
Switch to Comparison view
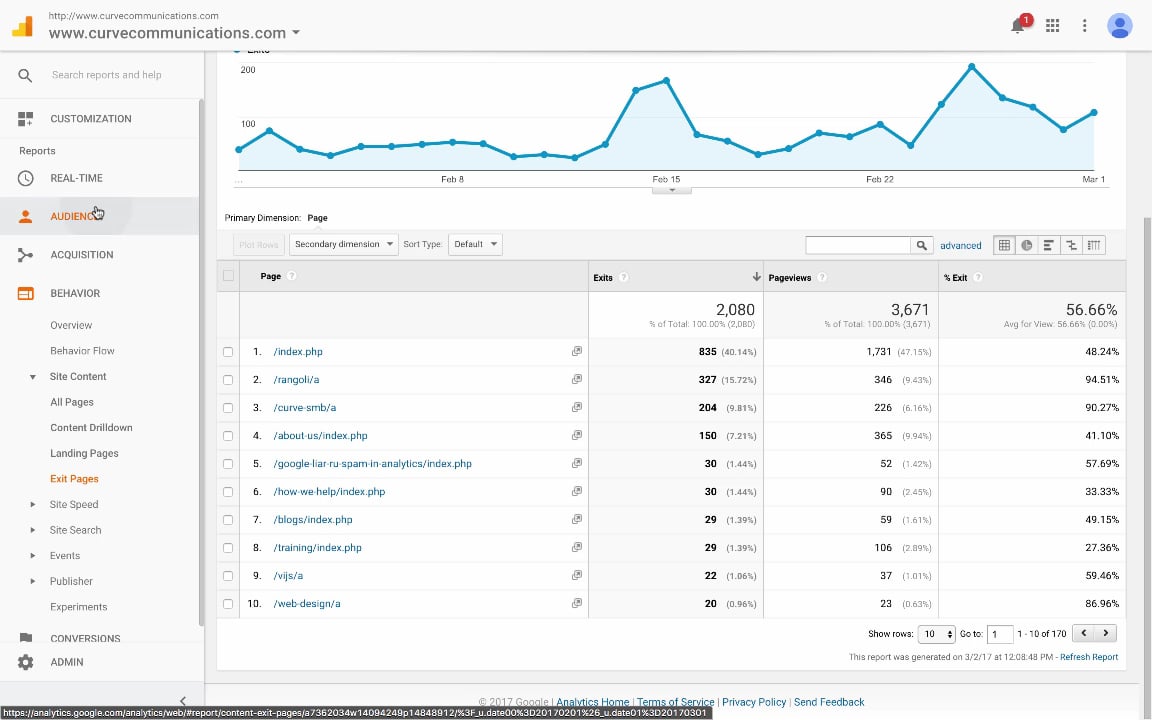point(1072,245)
